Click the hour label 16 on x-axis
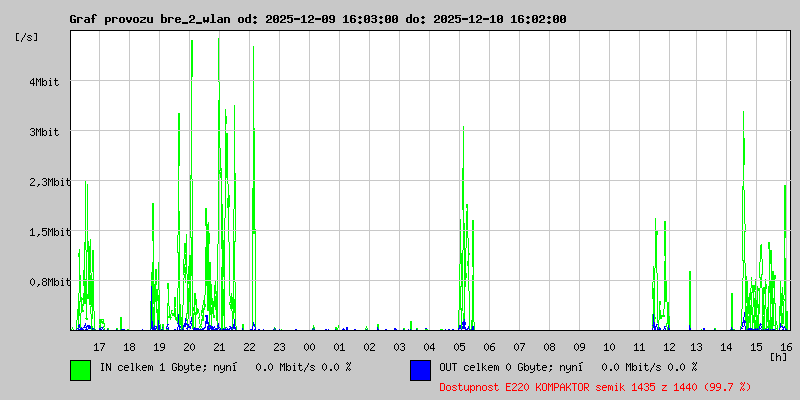800x400 pixels. pos(785,347)
